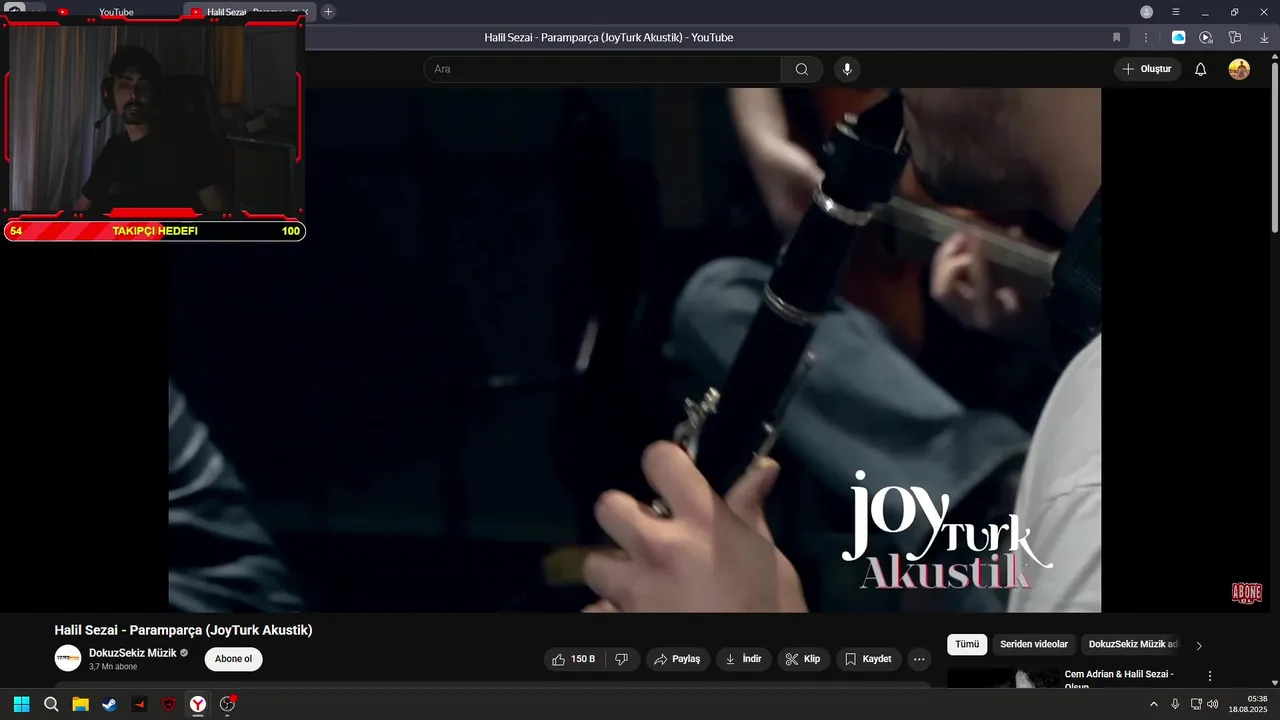Open the YouTube account avatar menu

1239,69
